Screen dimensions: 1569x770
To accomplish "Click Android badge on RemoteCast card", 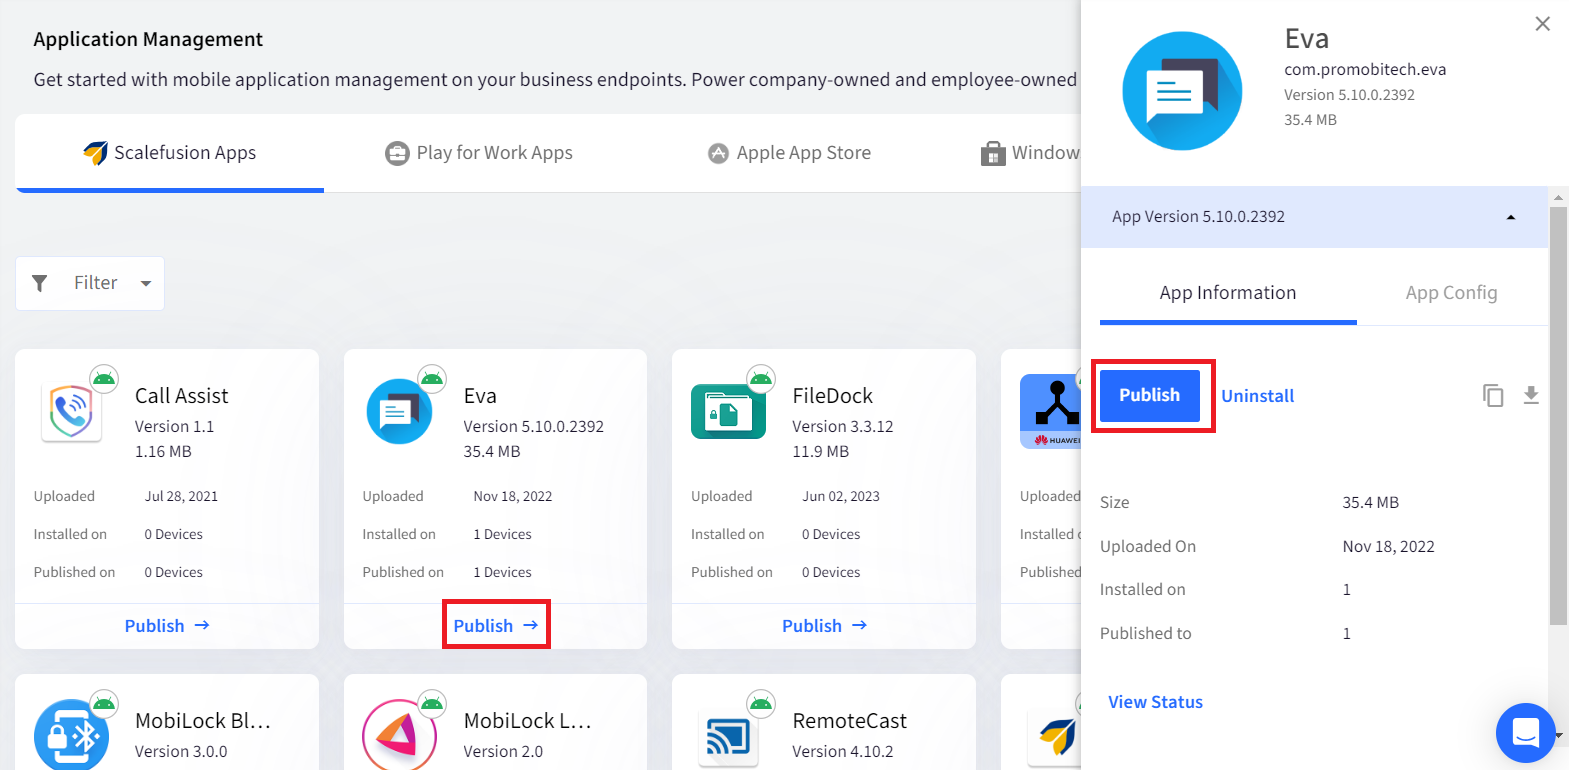I will tap(761, 703).
